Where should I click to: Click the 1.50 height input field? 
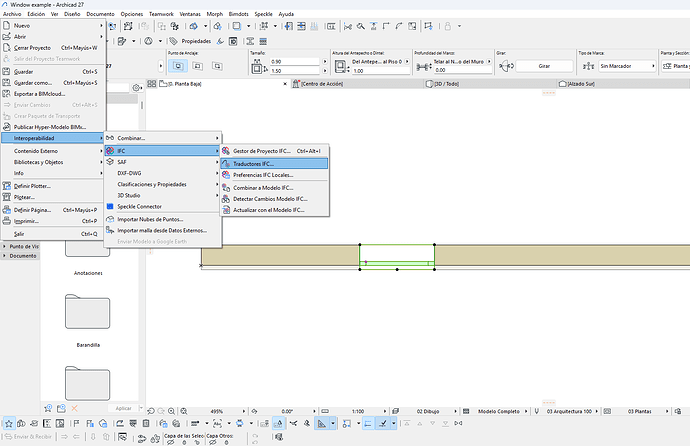pos(295,70)
